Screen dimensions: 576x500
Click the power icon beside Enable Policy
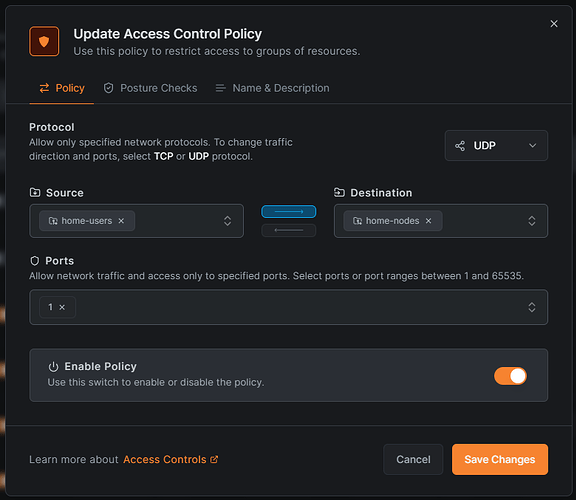(x=54, y=367)
